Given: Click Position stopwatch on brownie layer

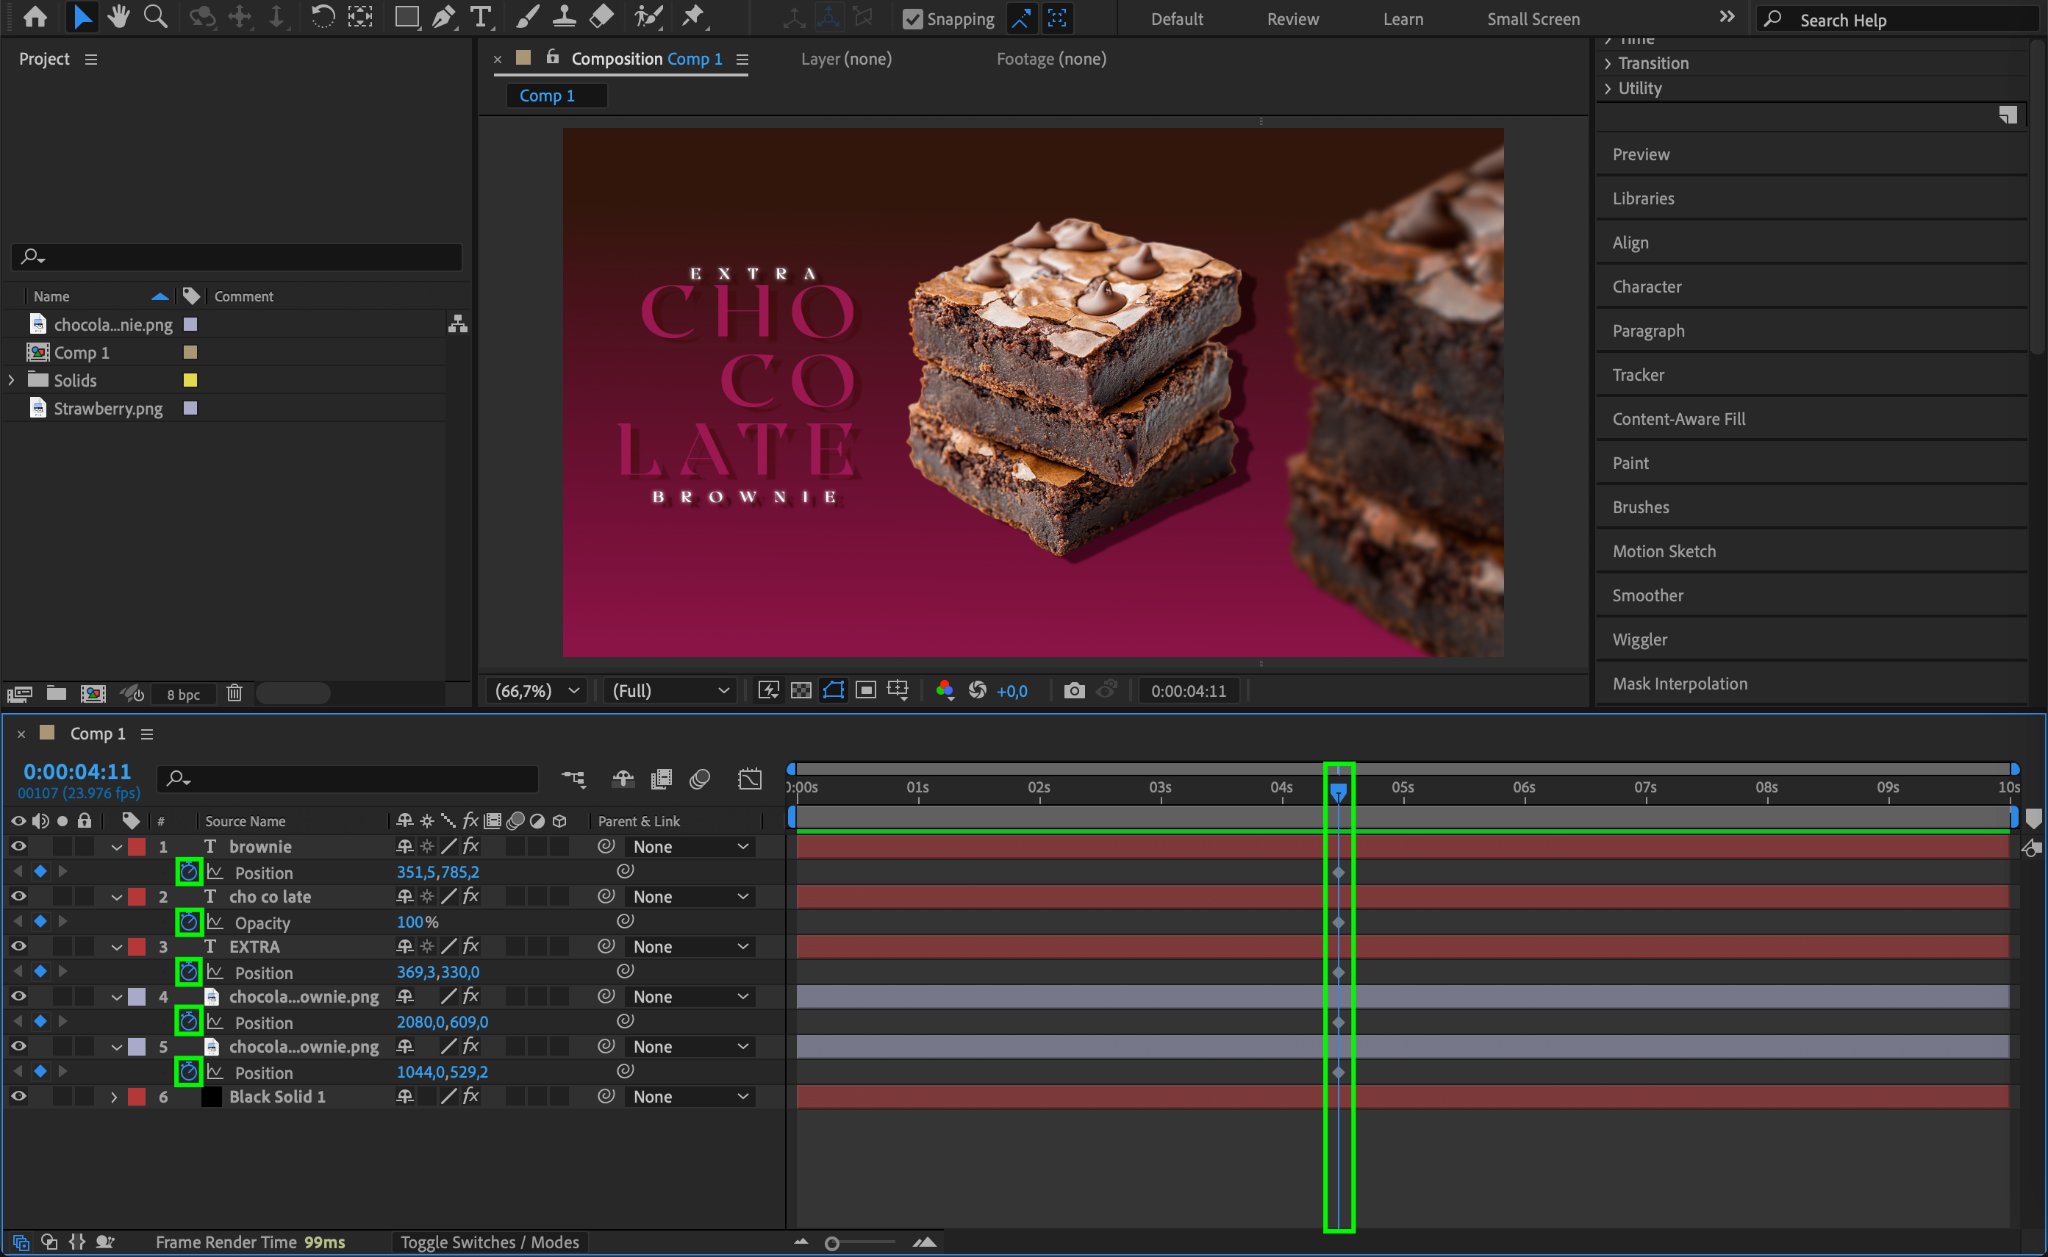Looking at the screenshot, I should click(x=189, y=872).
